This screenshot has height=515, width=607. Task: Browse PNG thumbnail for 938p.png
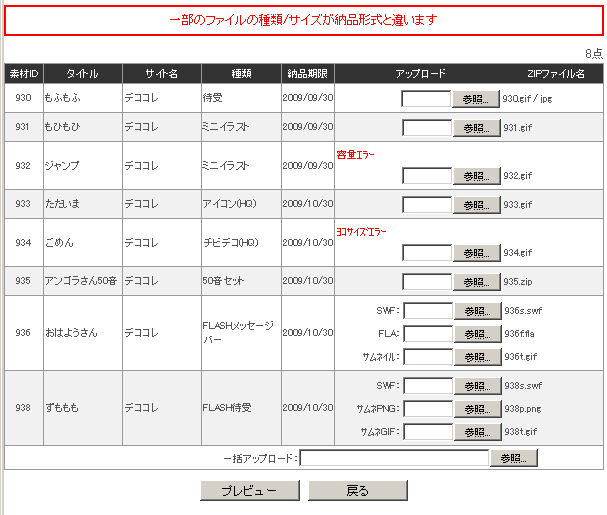pos(476,409)
